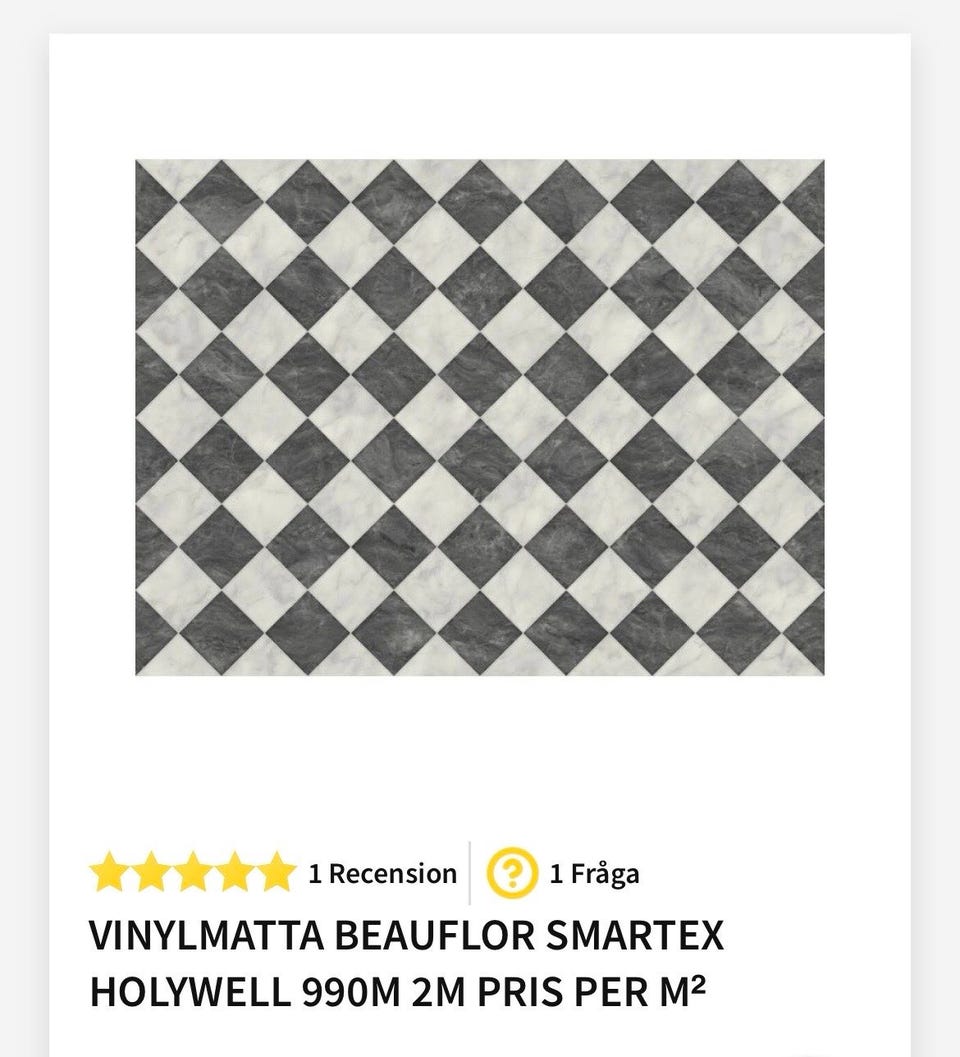Select the fourth yellow rating star
960x1057 pixels.
(x=234, y=872)
